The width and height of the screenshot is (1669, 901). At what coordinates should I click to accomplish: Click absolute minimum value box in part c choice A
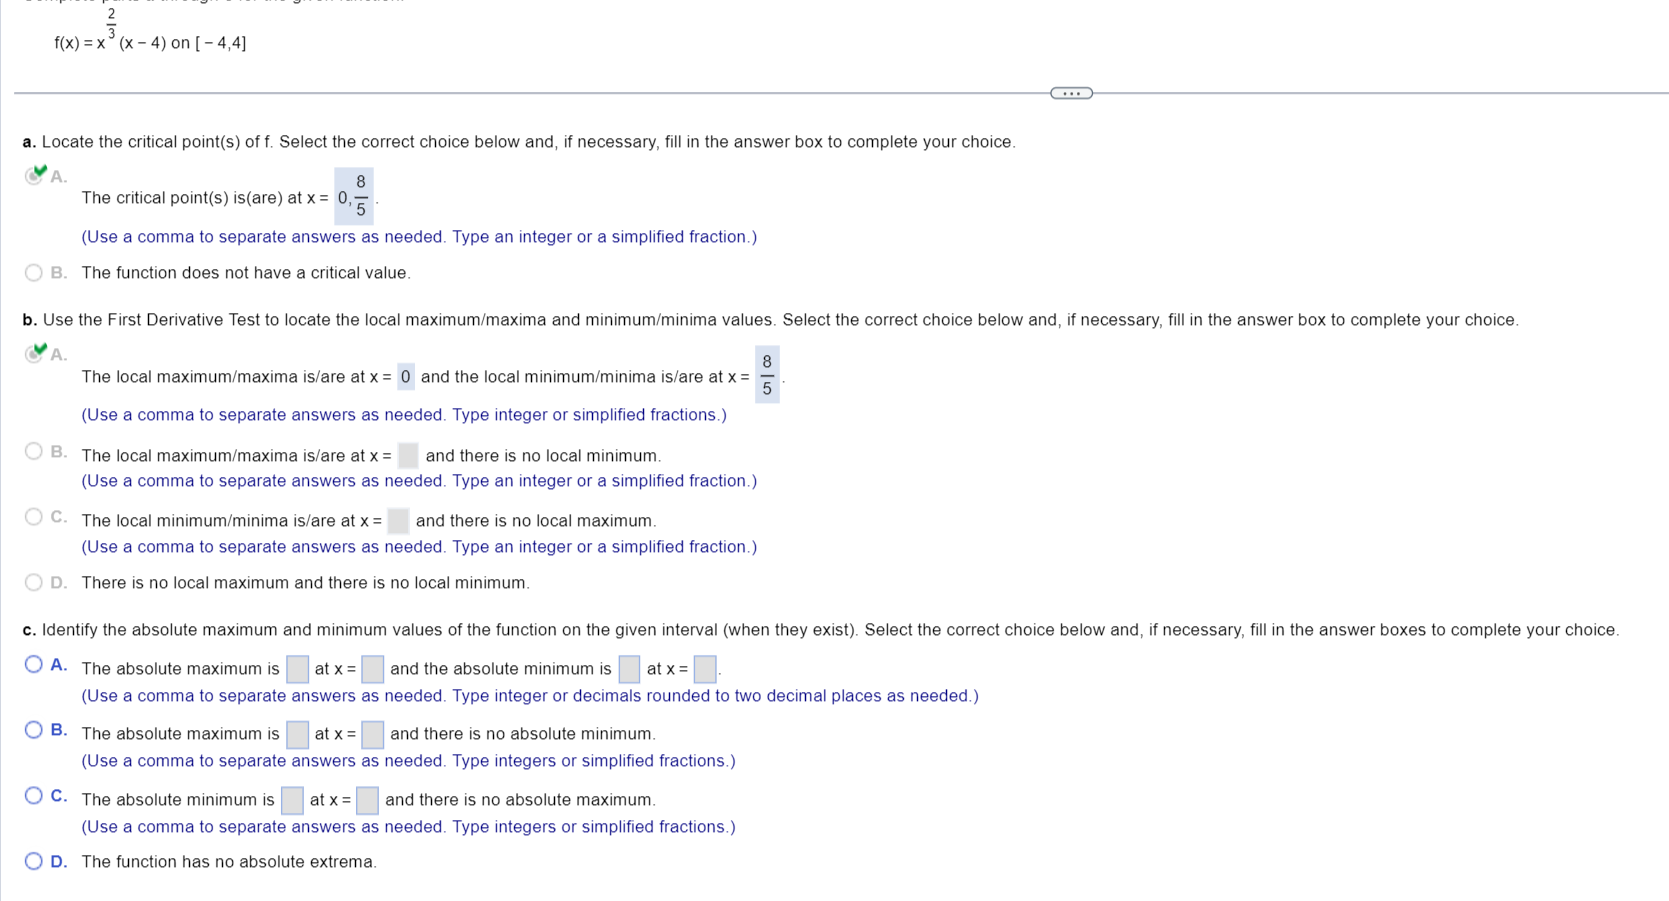tap(629, 669)
